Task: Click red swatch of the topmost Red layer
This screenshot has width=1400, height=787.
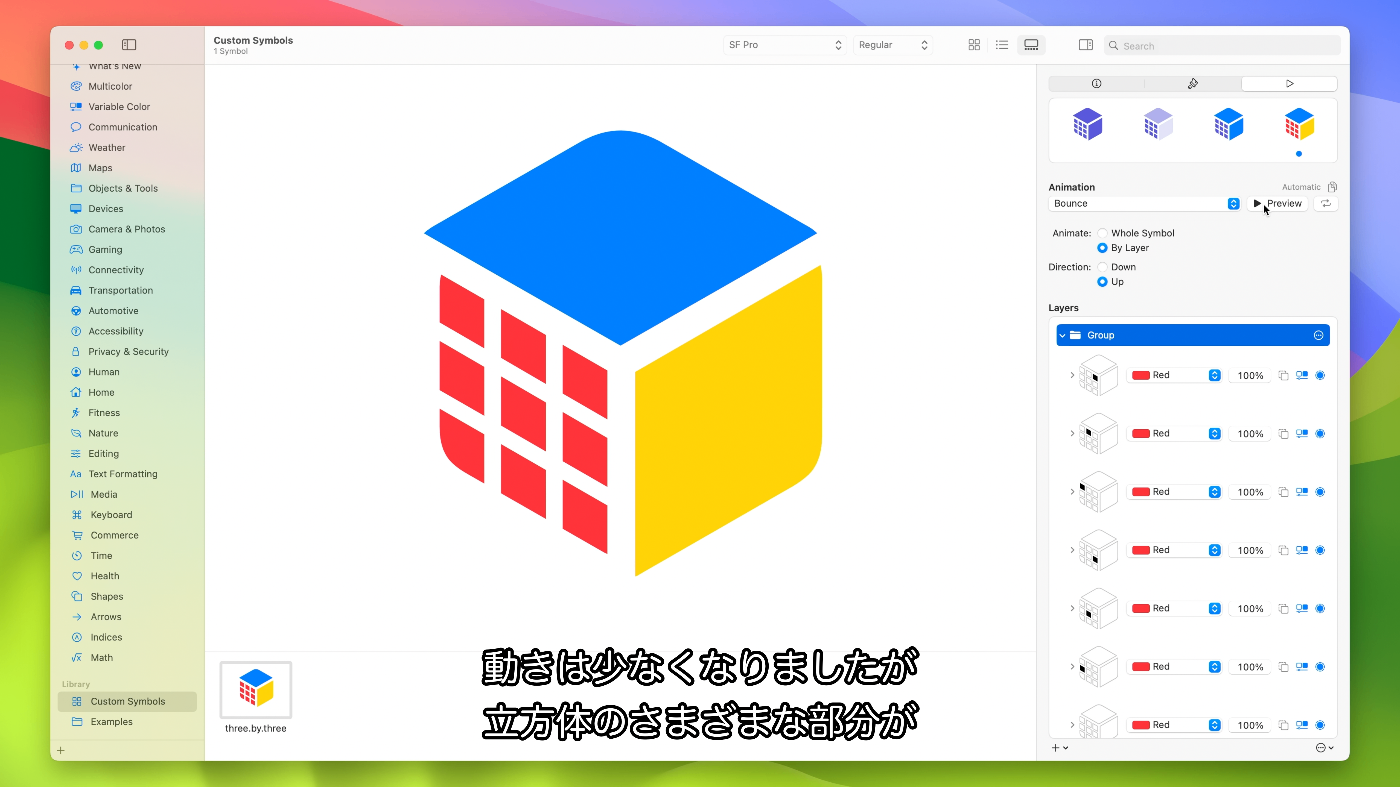Action: click(x=1140, y=376)
